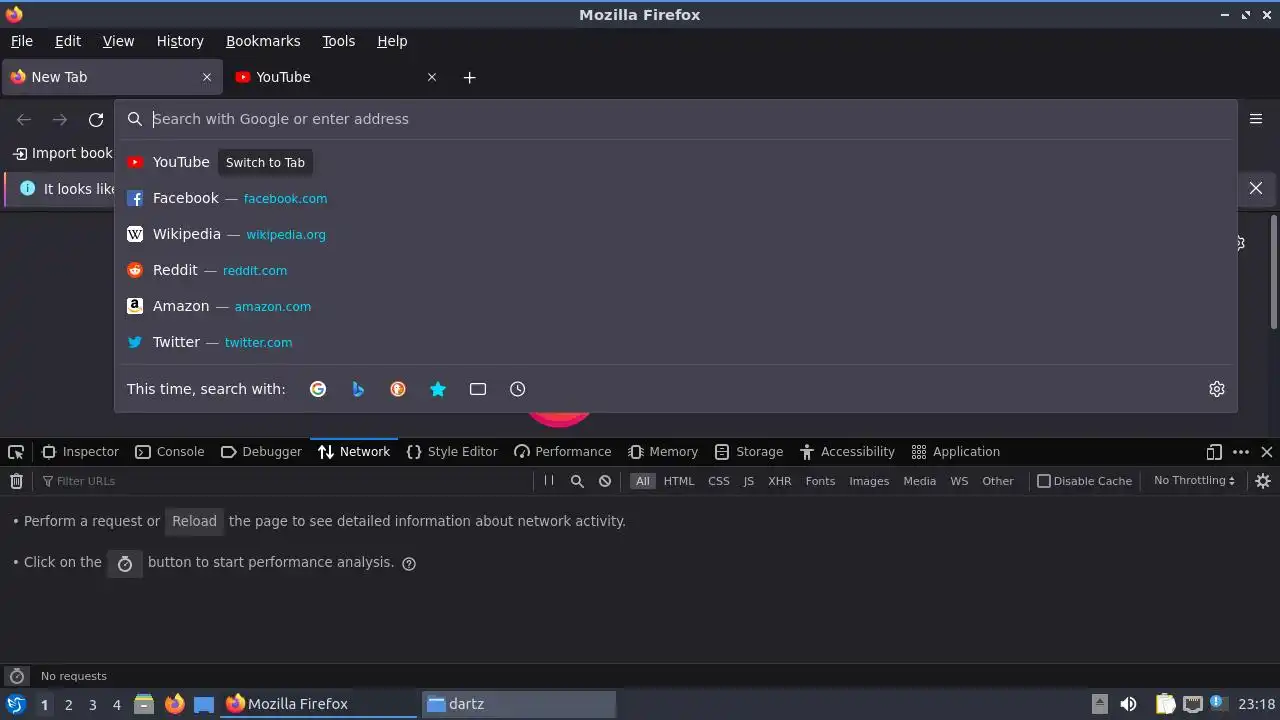This screenshot has width=1280, height=720.
Task: Open Network settings gear icon
Action: [1263, 481]
